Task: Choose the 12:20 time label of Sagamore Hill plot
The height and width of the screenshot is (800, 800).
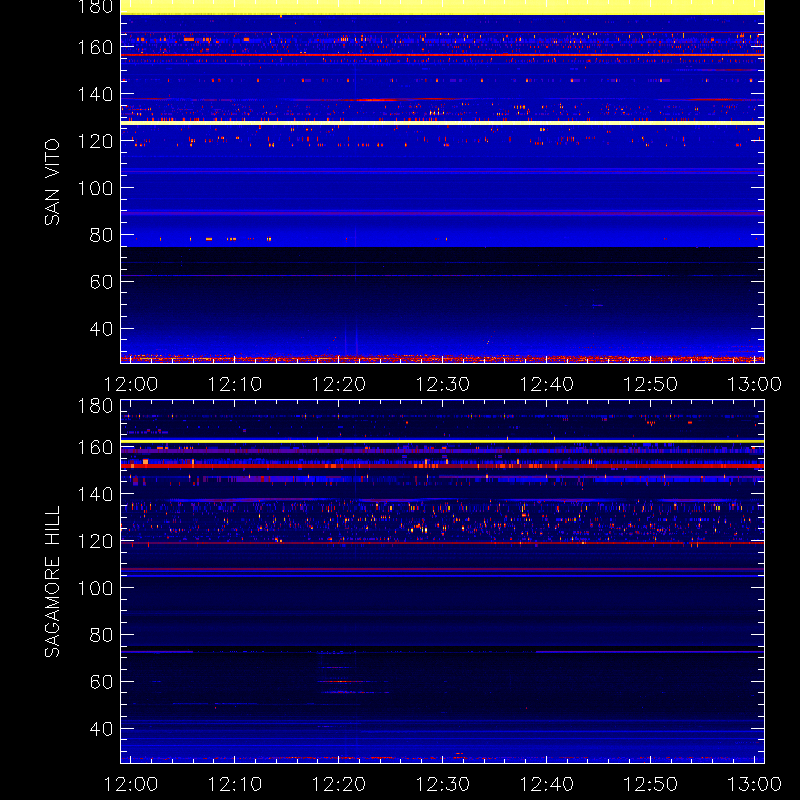Action: coord(339,784)
